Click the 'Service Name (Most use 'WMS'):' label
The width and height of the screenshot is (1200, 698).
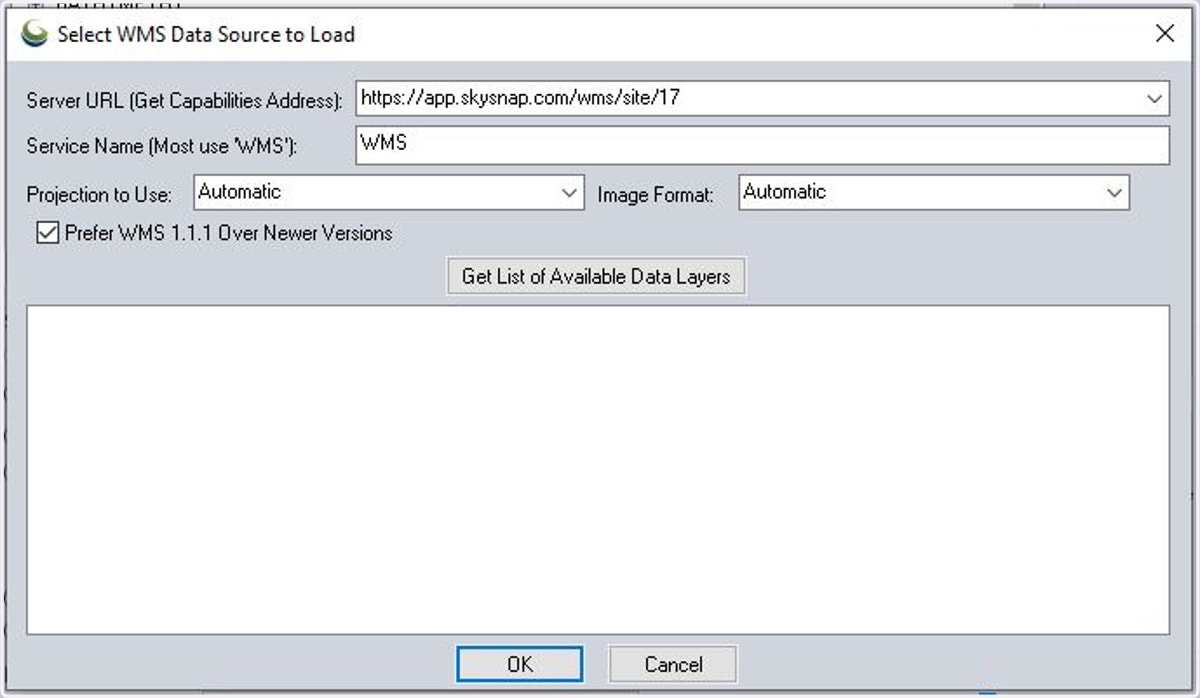coord(163,146)
